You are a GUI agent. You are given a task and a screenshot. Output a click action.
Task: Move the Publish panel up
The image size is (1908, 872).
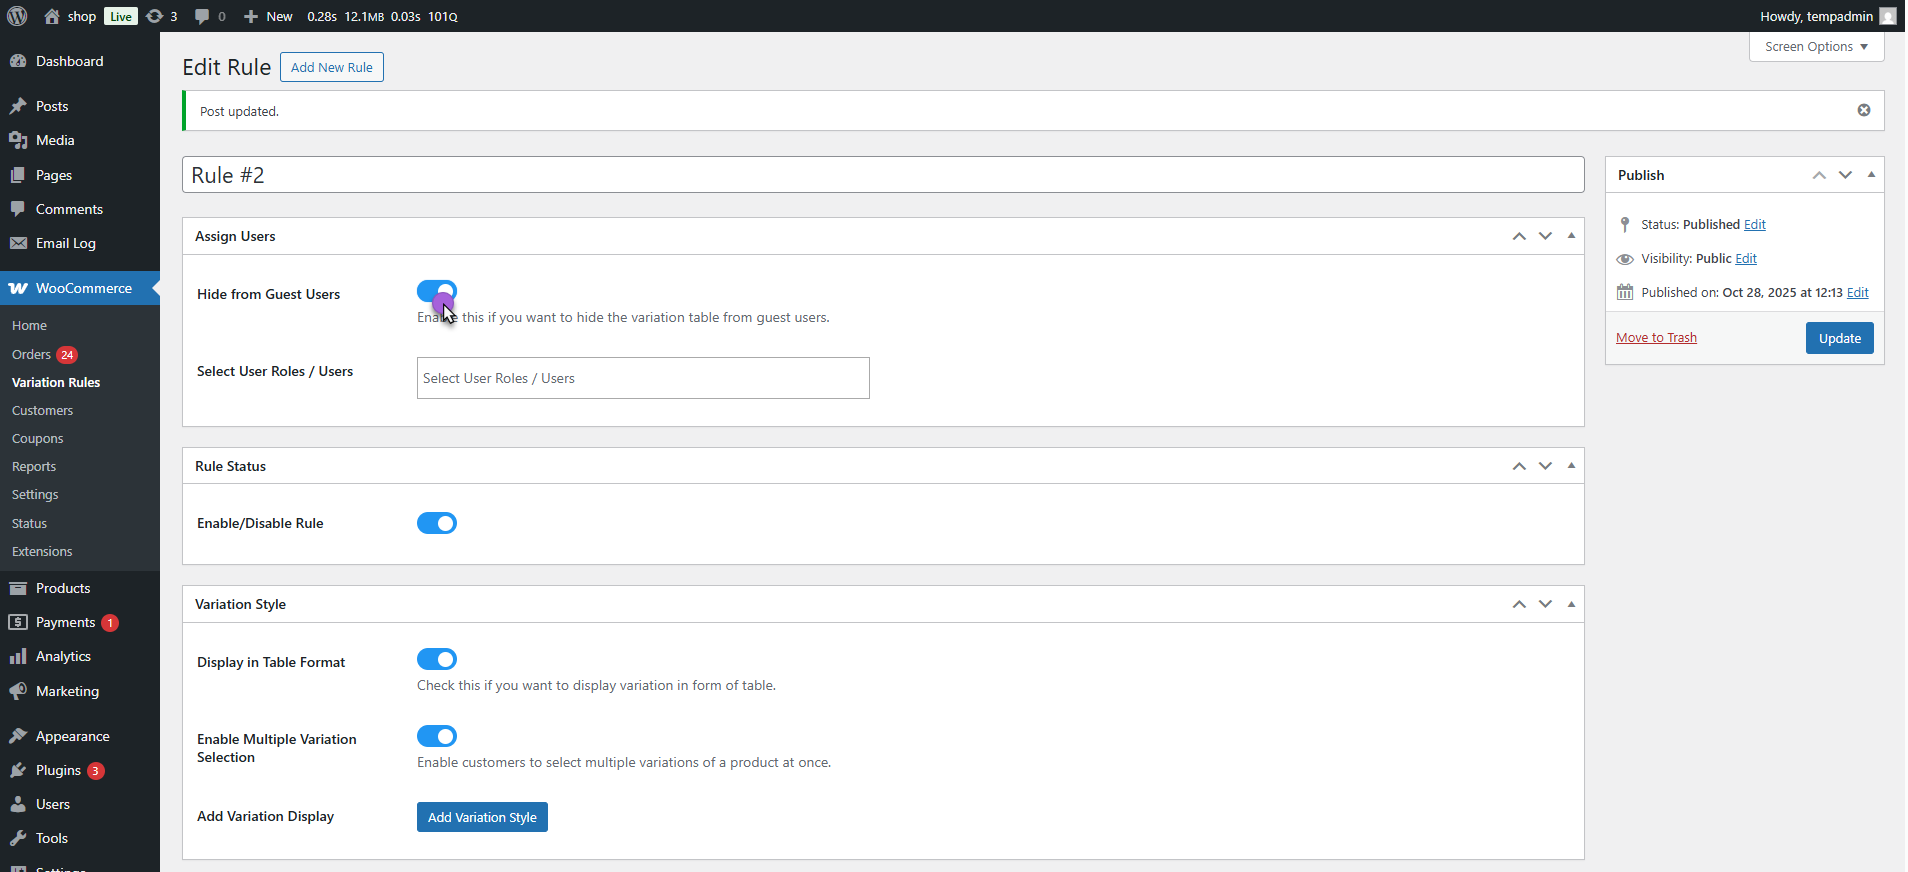[1819, 175]
